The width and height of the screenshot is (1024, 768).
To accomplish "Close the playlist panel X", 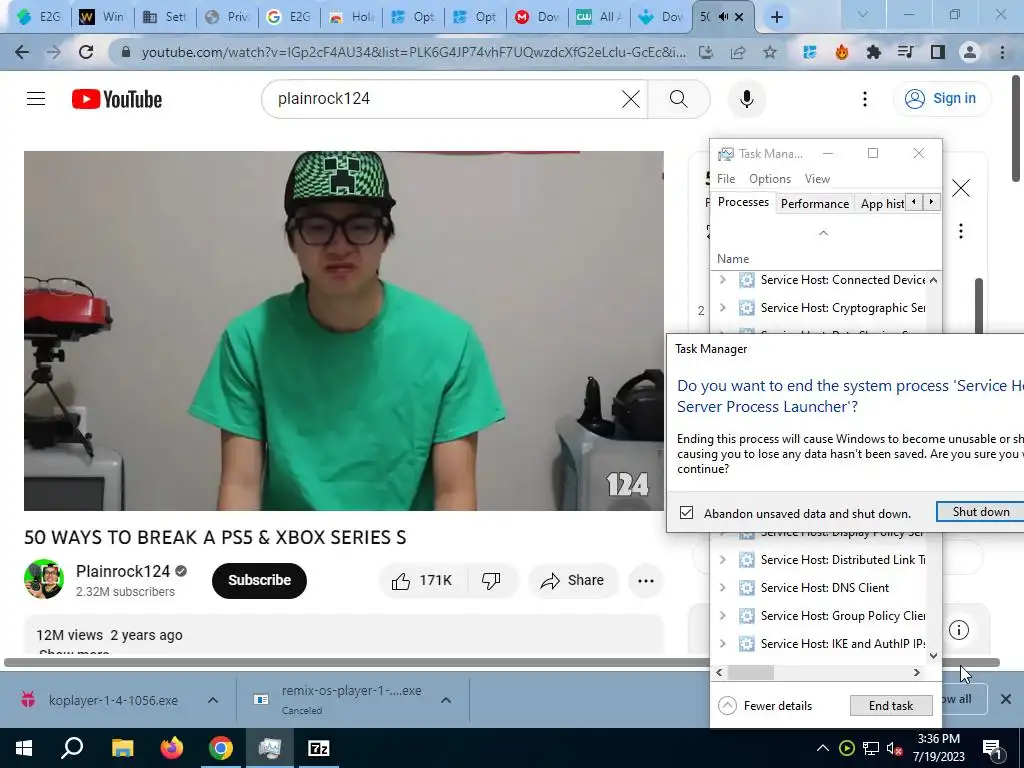I will click(961, 189).
